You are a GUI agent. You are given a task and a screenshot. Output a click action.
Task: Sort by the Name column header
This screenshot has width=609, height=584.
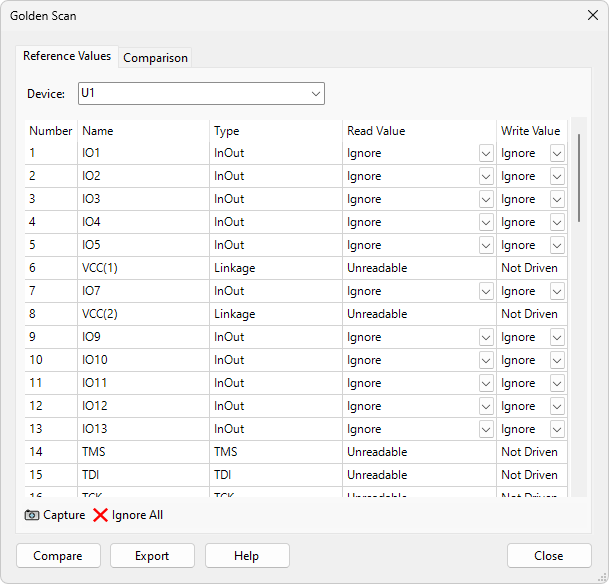(x=98, y=131)
